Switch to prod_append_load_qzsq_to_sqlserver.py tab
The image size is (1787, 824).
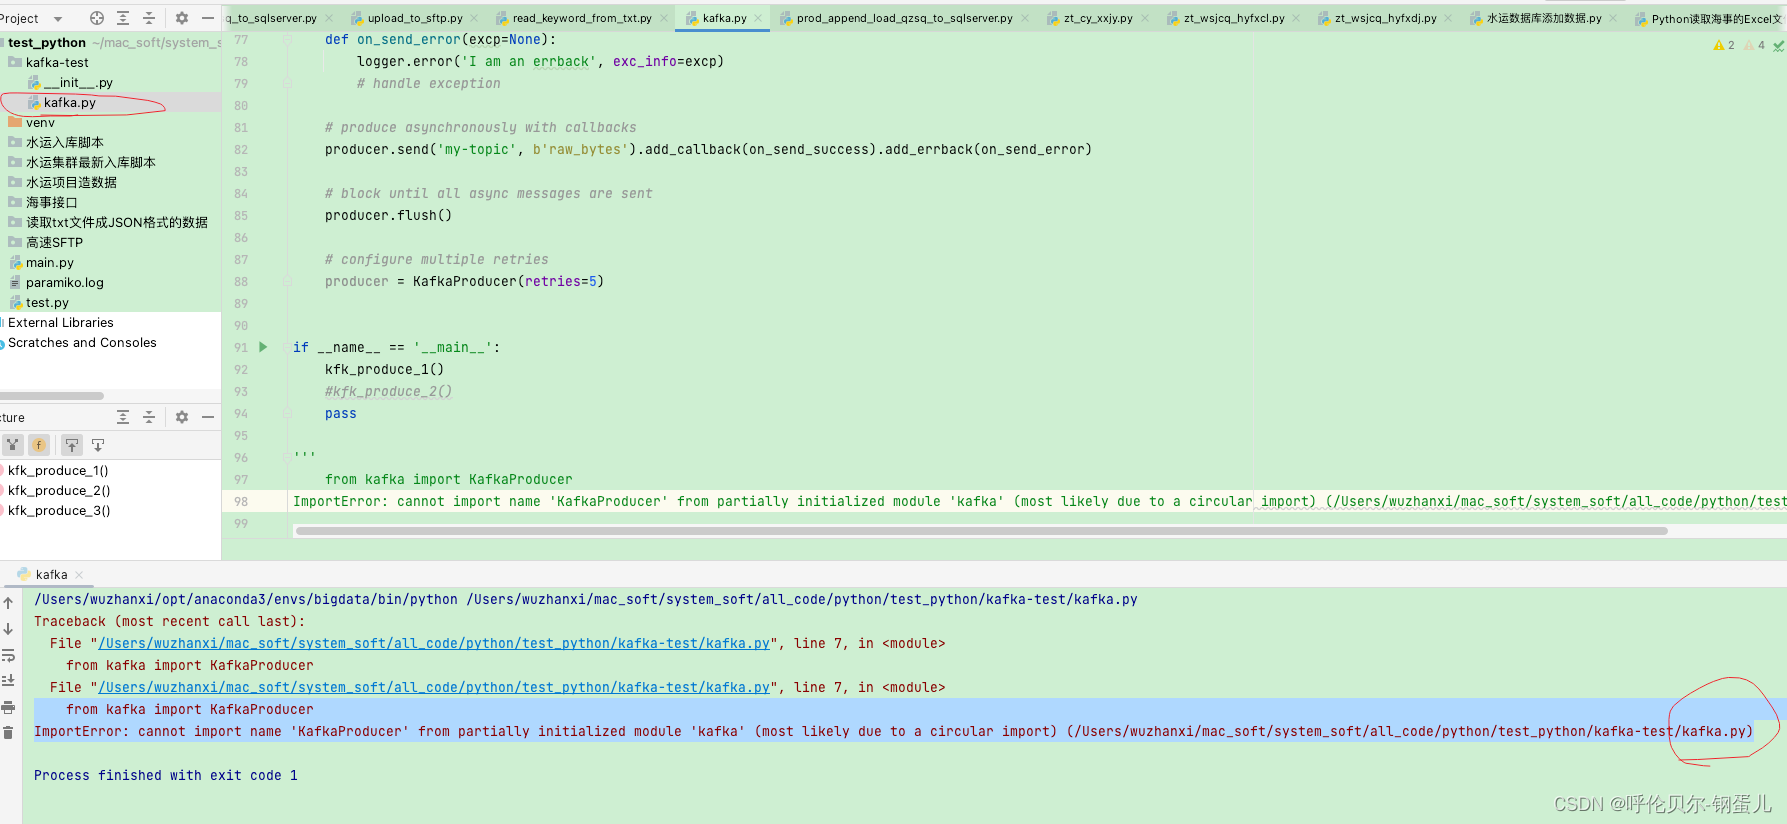(903, 18)
